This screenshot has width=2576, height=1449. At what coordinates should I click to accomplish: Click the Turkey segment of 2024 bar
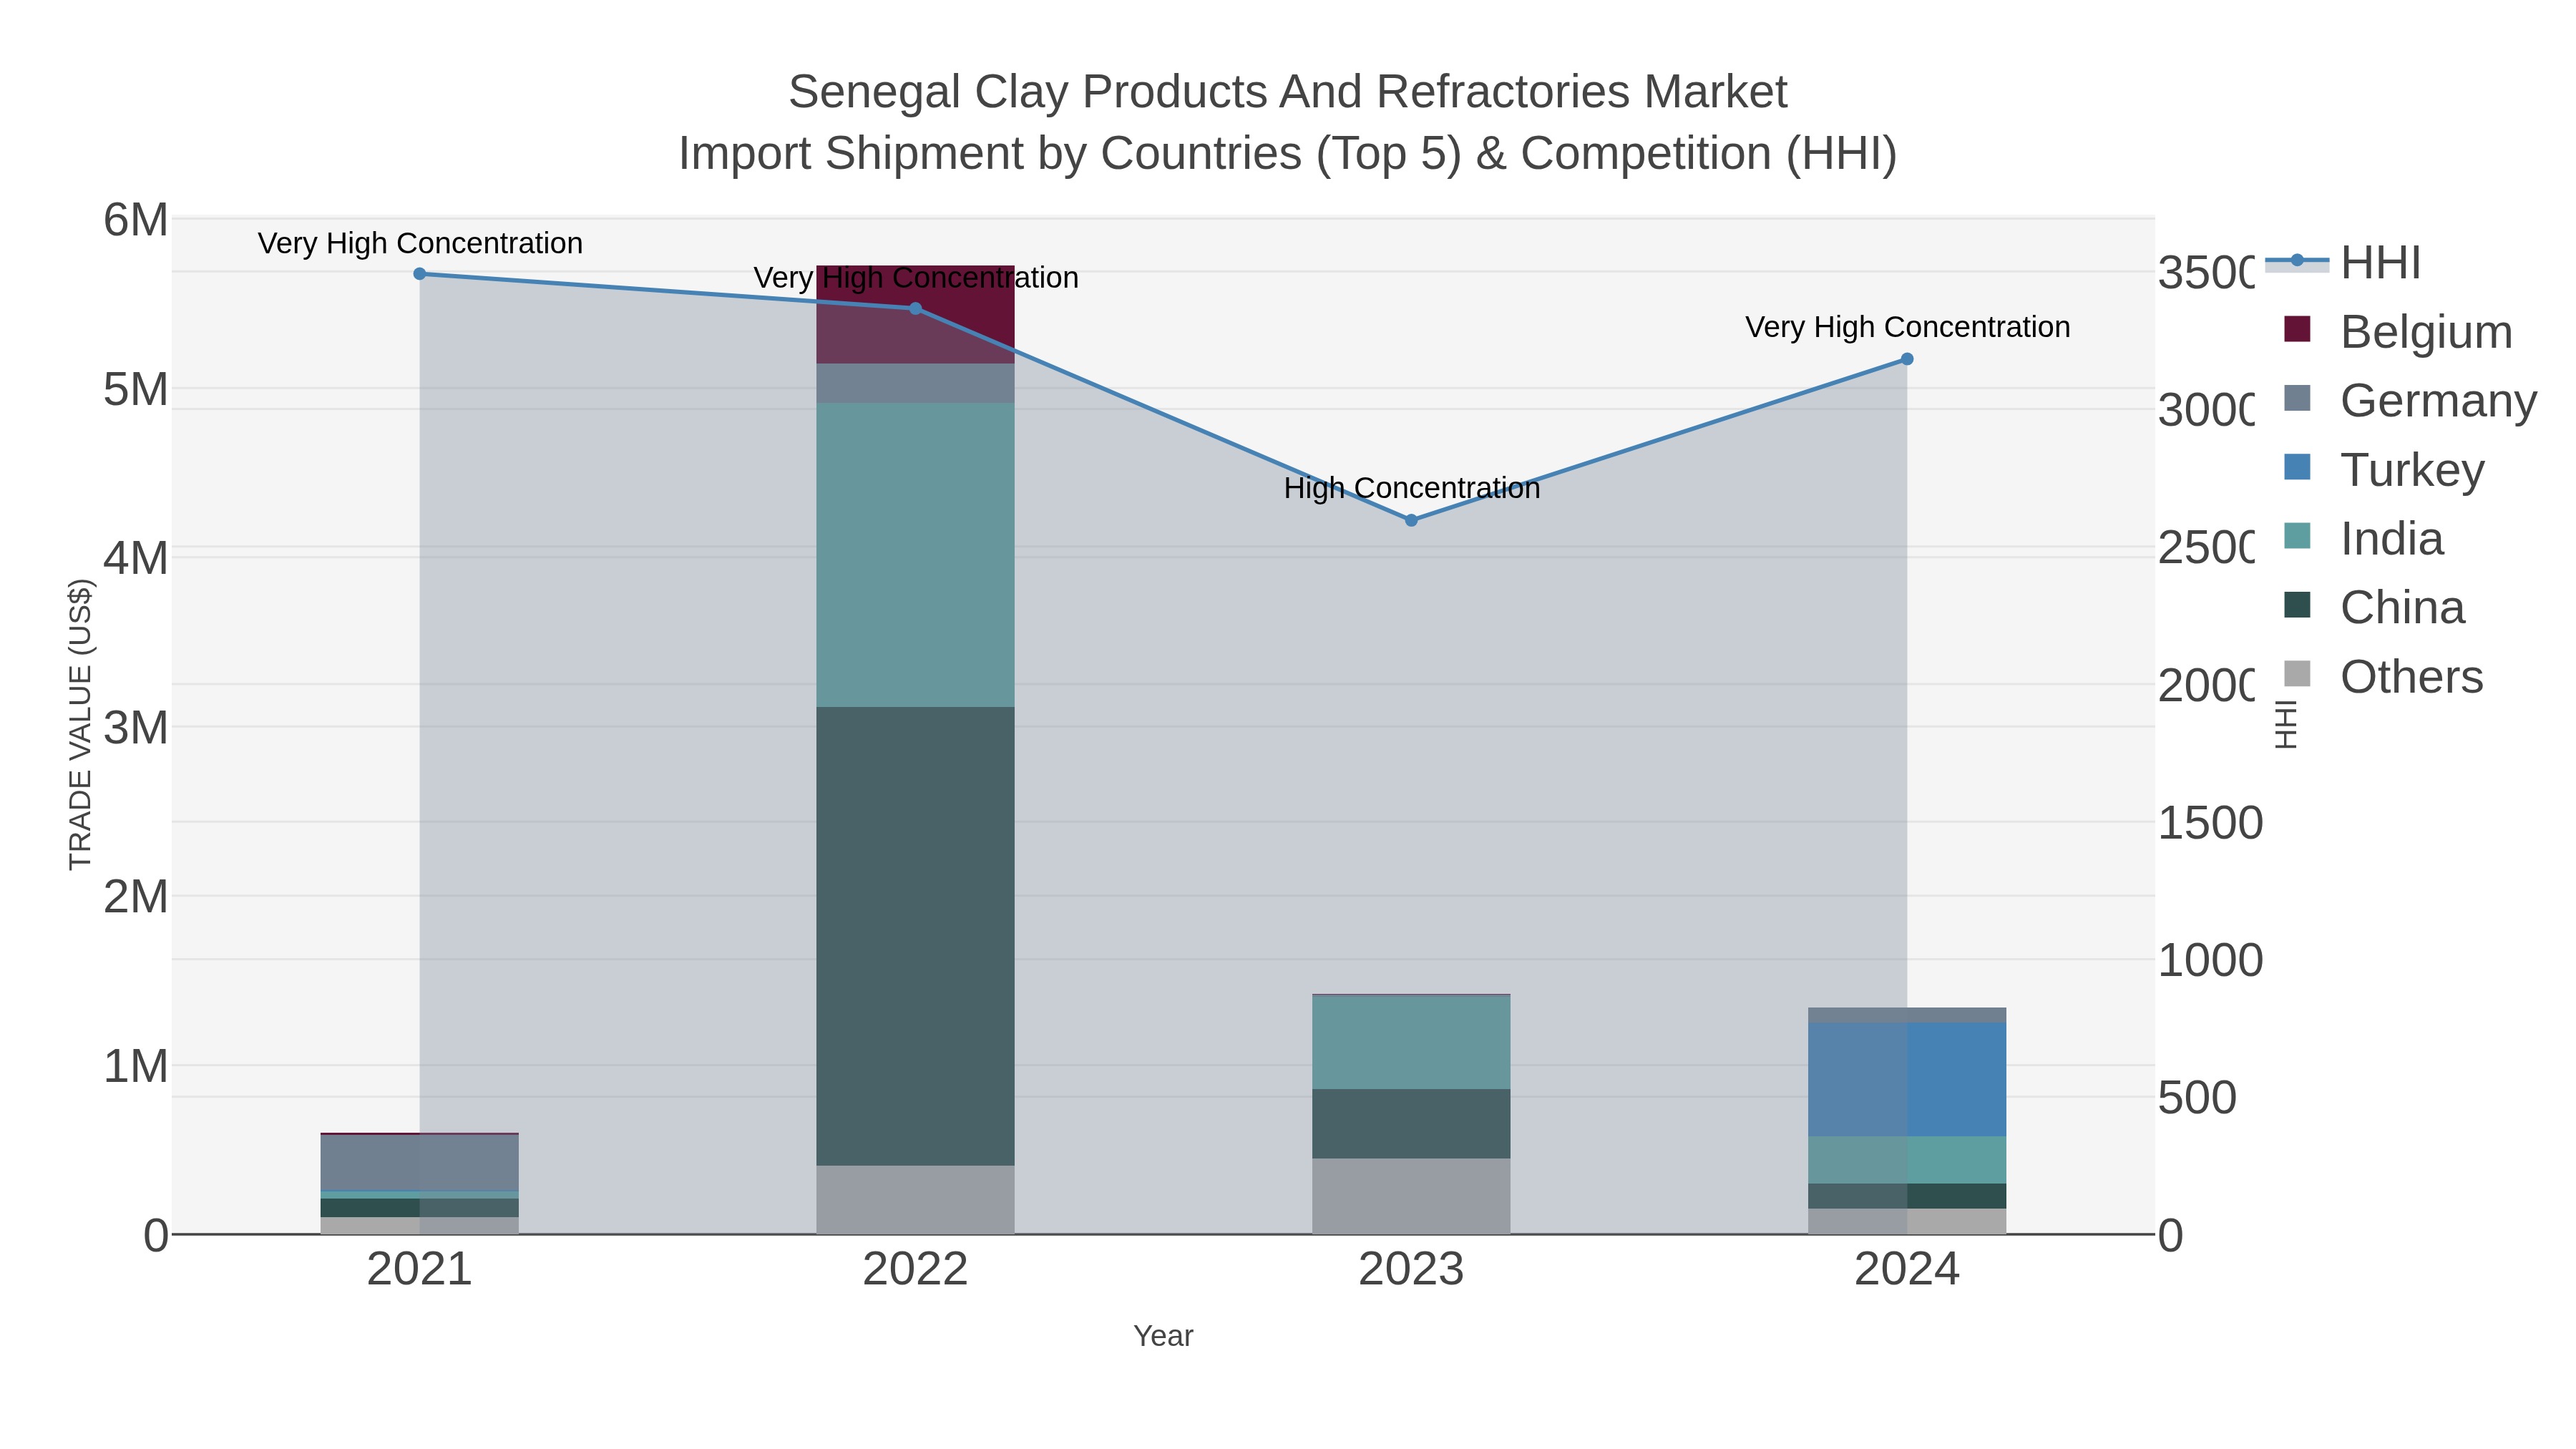coord(1907,1080)
